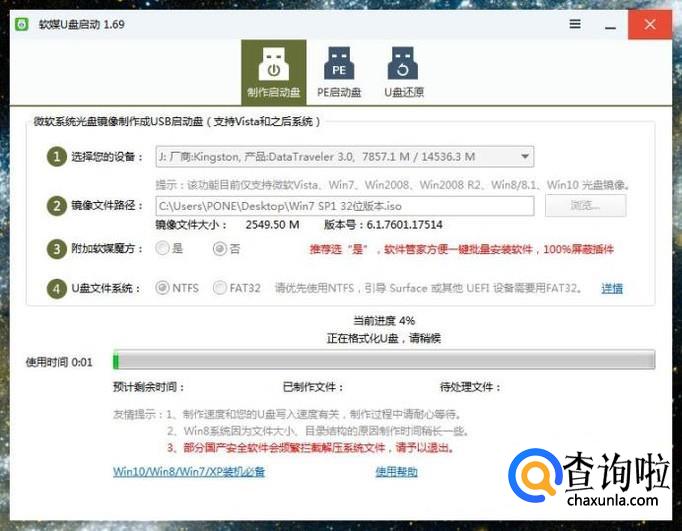
Task: Choose FAT32 file system option
Action: (x=237, y=288)
